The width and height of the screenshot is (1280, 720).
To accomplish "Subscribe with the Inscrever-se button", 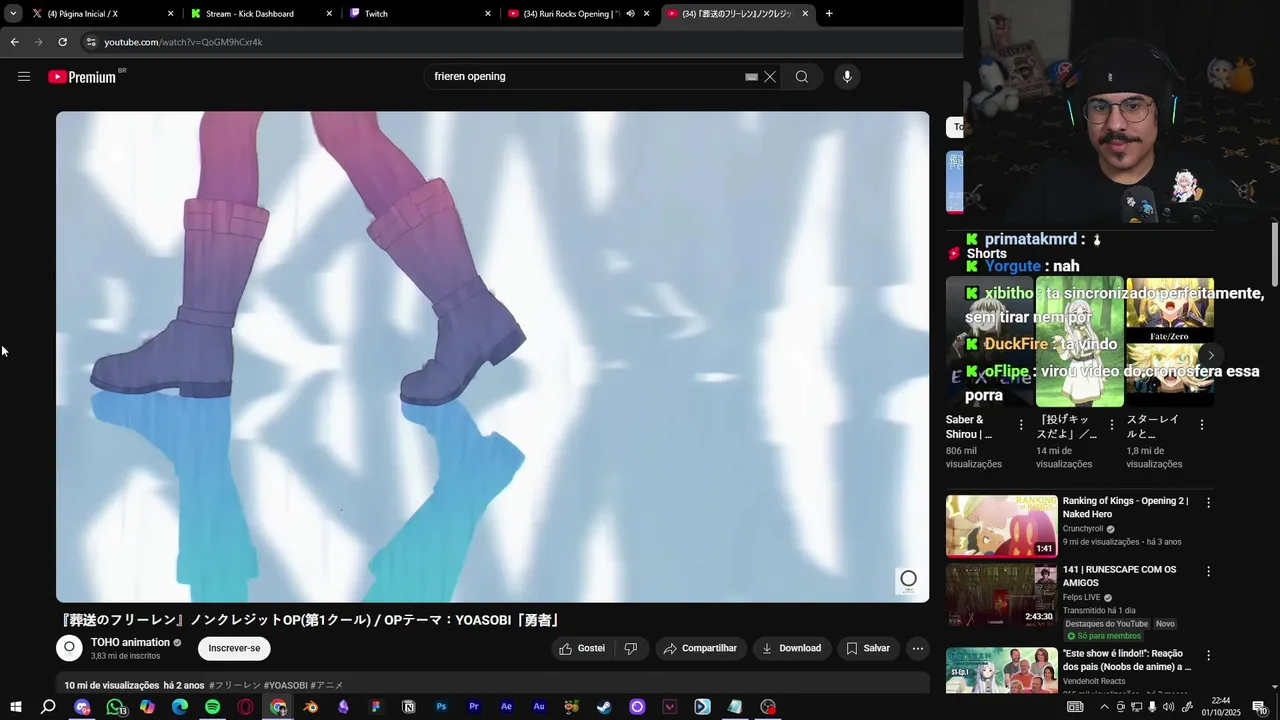I will click(234, 648).
